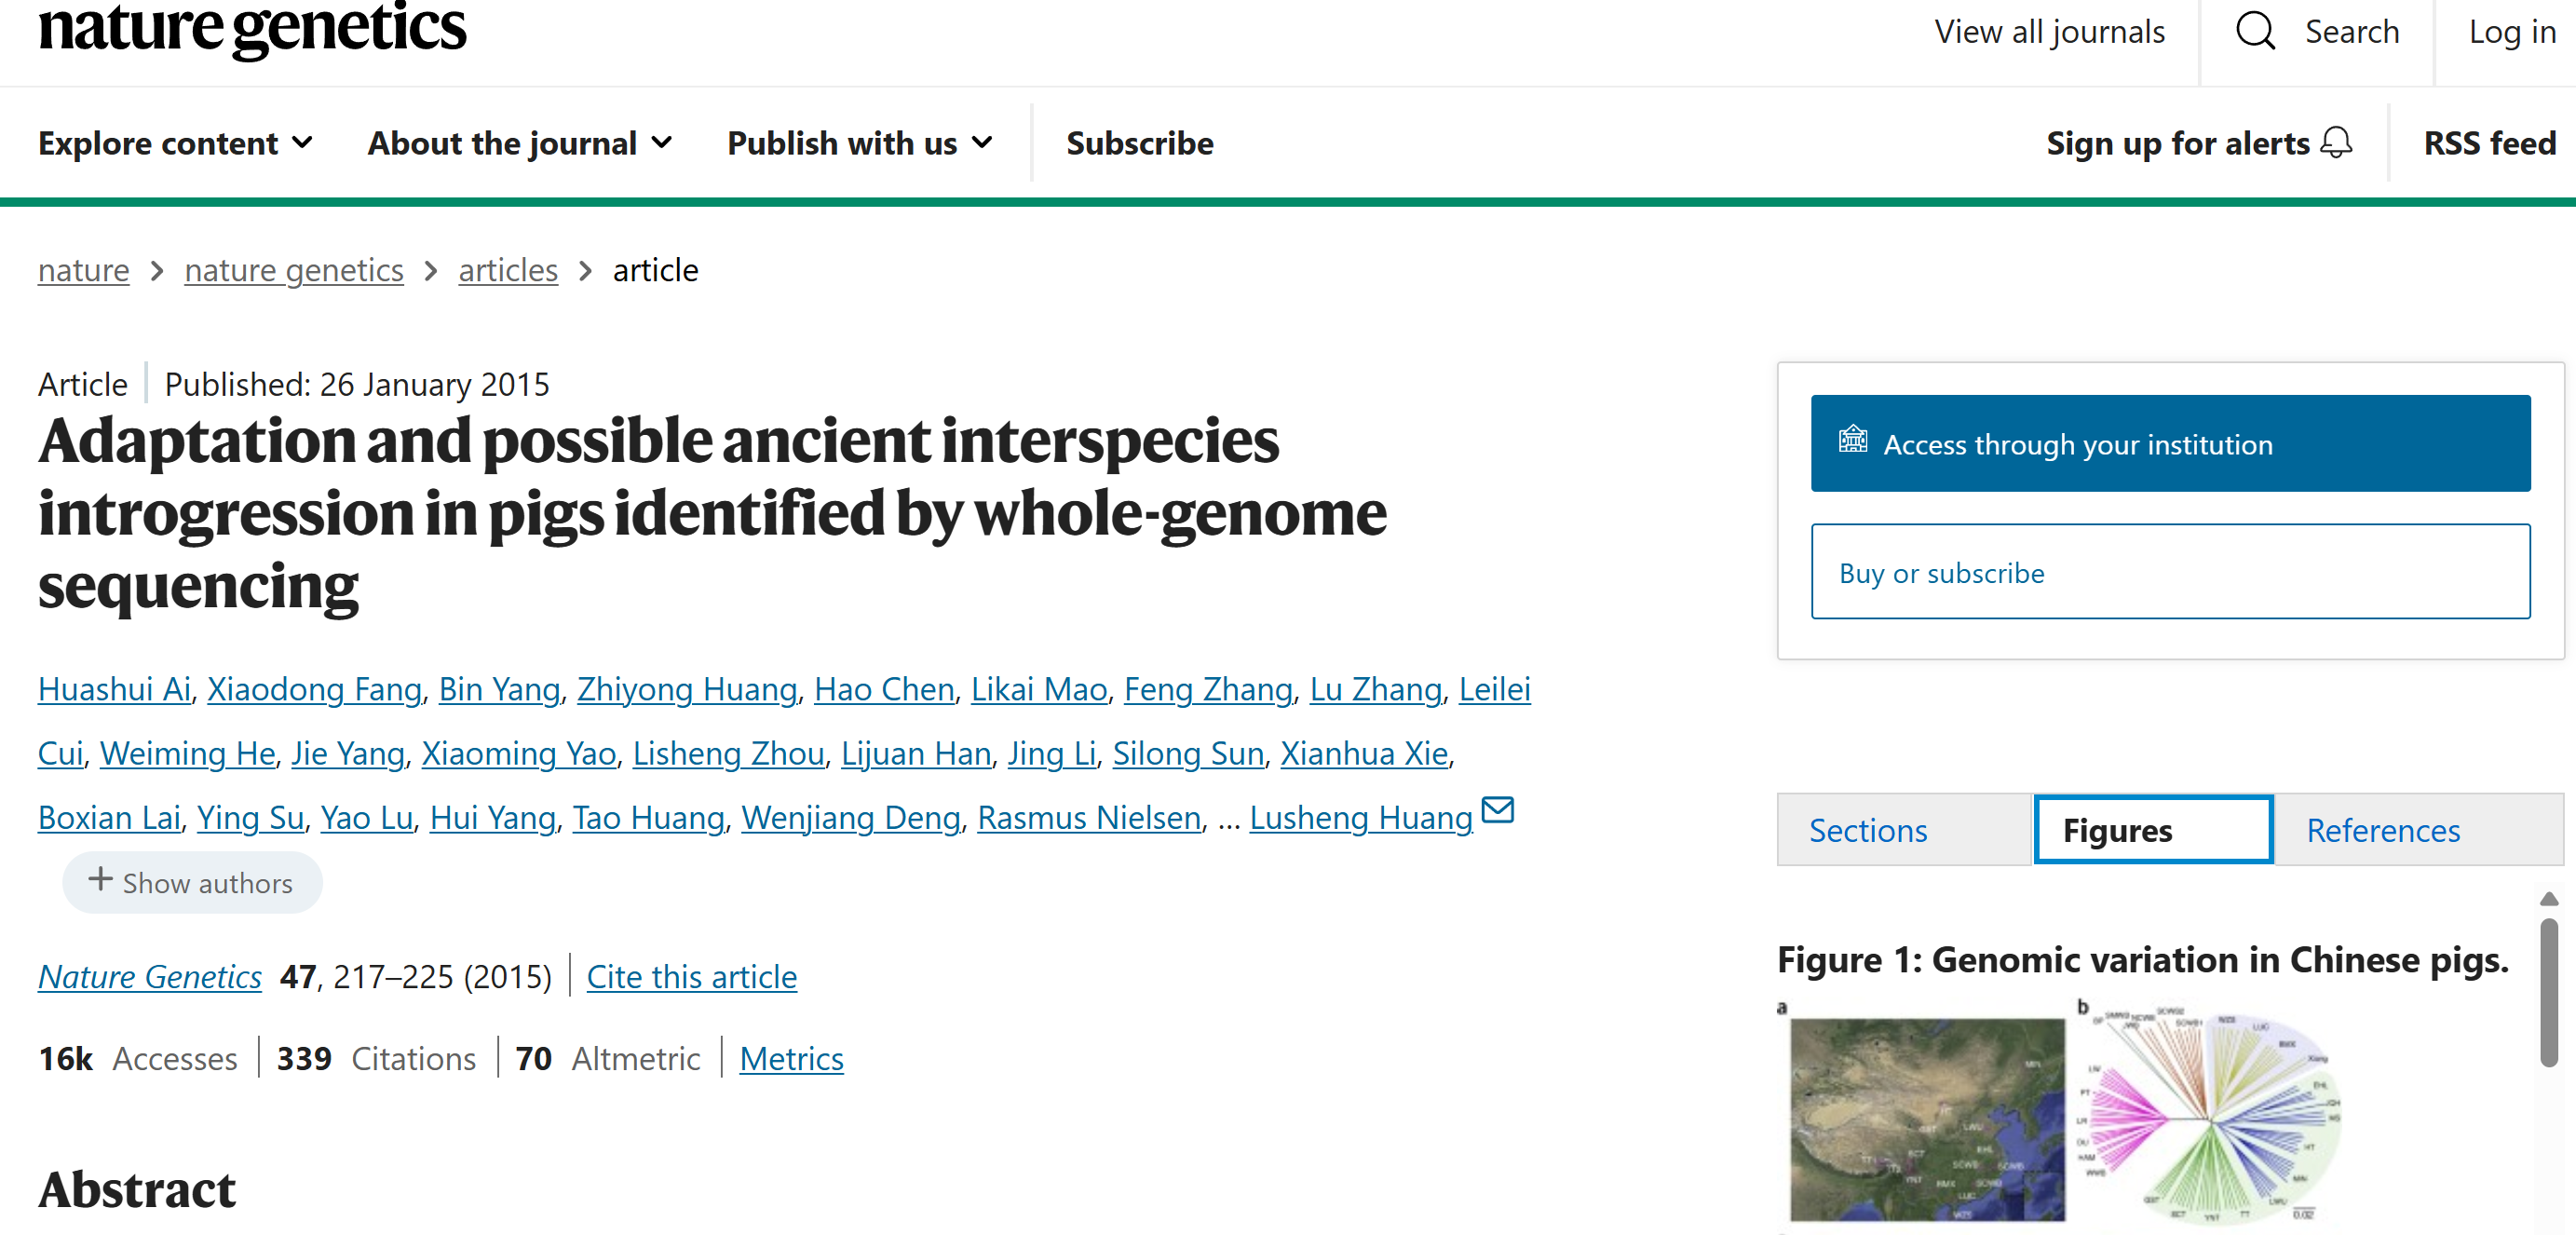Click the plus icon in Show authors
Image resolution: width=2576 pixels, height=1235 pixels.
pyautogui.click(x=100, y=880)
